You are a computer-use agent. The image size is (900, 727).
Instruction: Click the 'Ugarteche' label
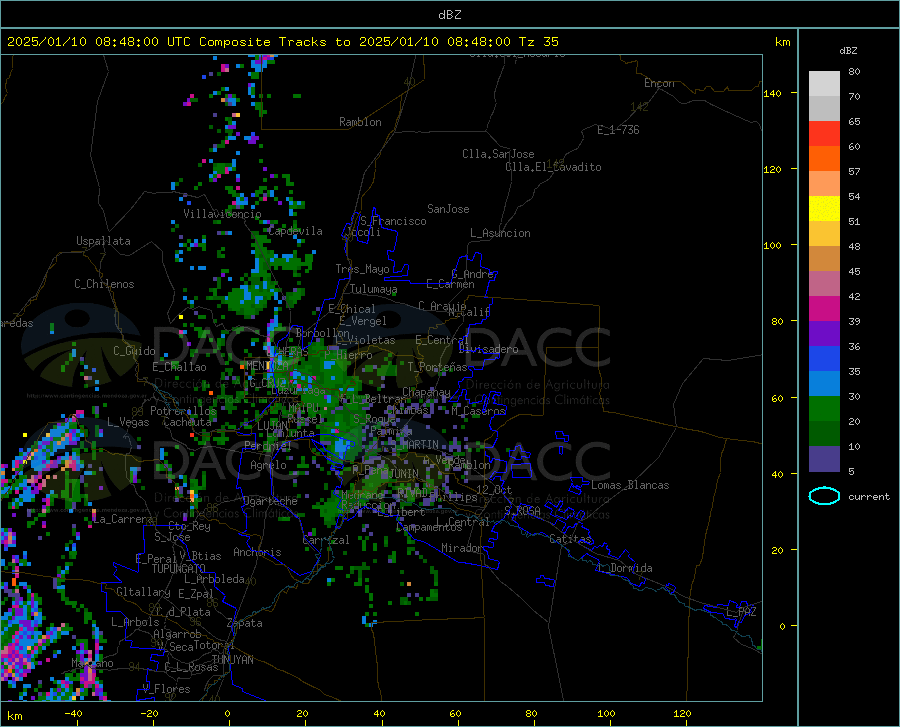pos(270,501)
